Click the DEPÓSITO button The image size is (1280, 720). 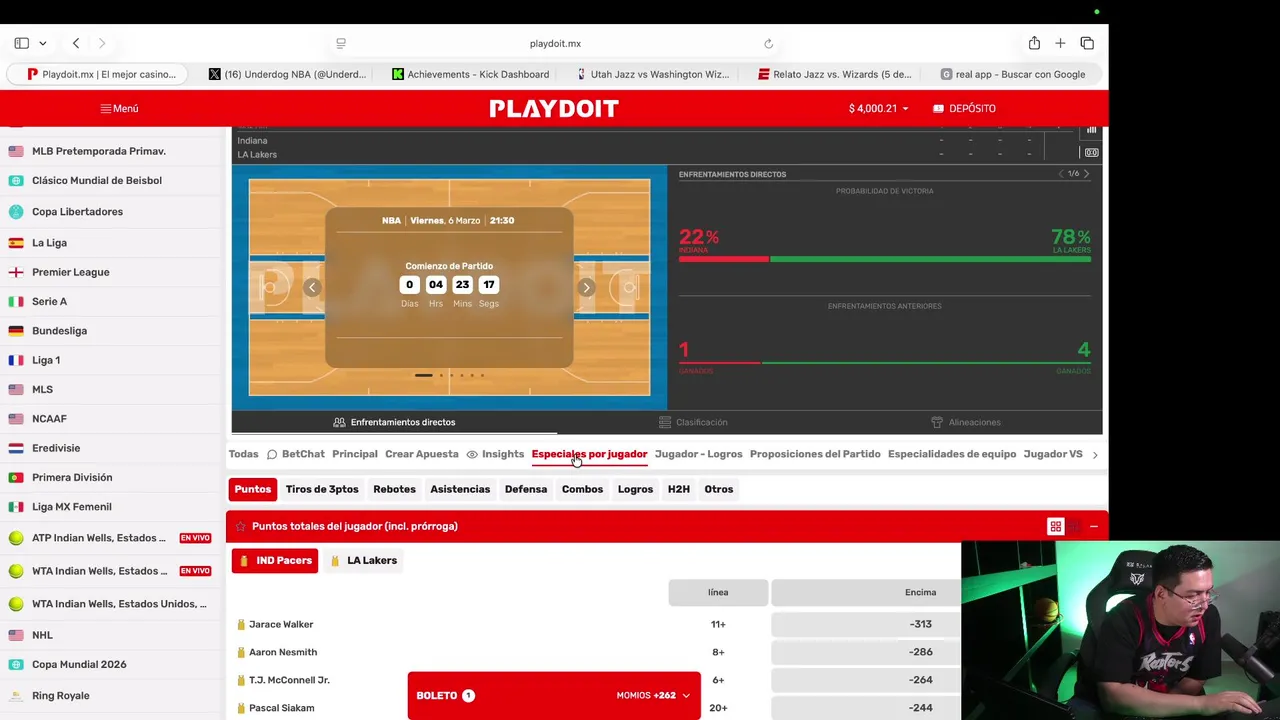[x=964, y=108]
